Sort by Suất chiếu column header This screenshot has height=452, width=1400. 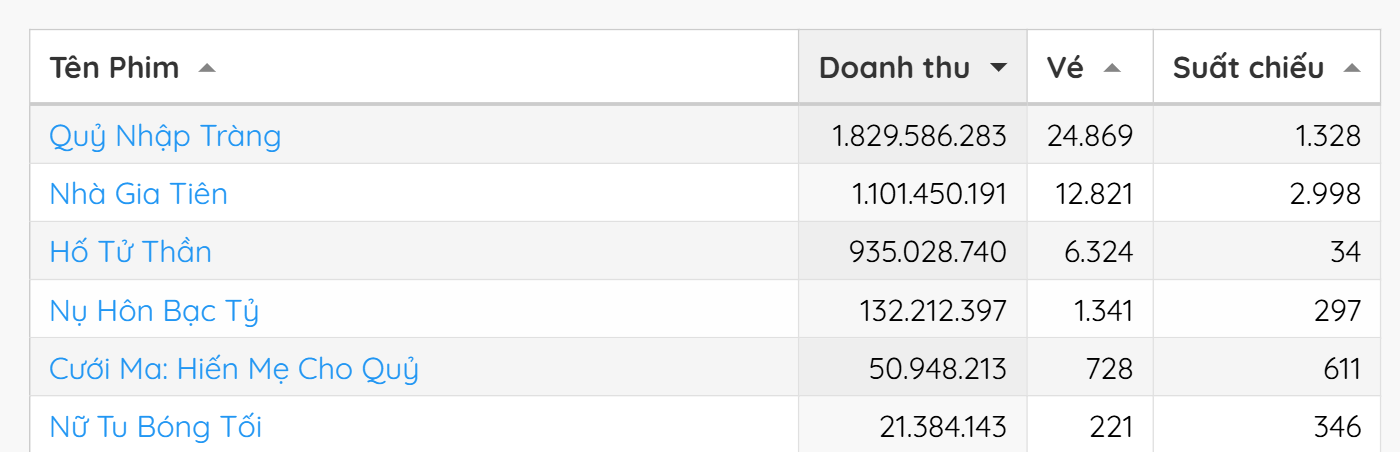1248,68
